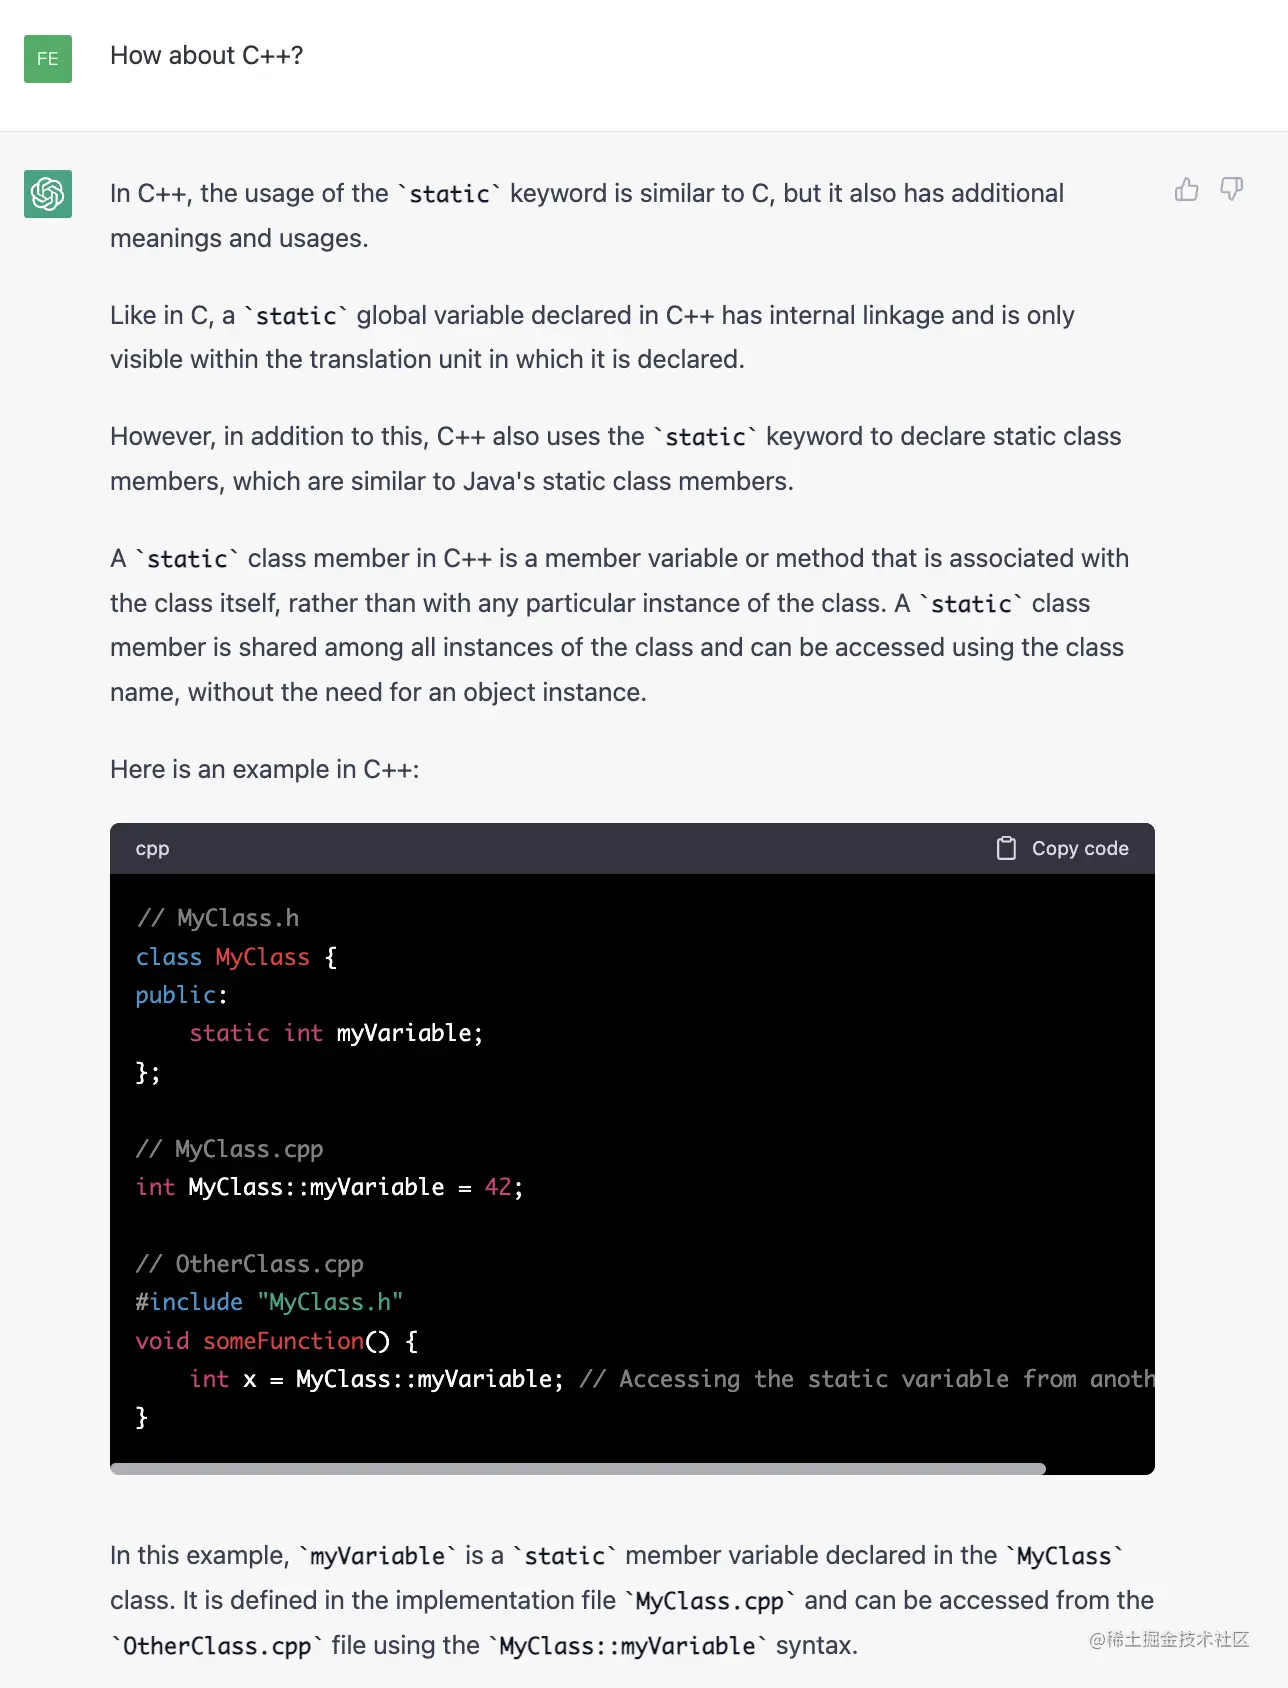Click the '// MyClass.h' comment line
This screenshot has height=1688, width=1288.
pyautogui.click(x=218, y=918)
